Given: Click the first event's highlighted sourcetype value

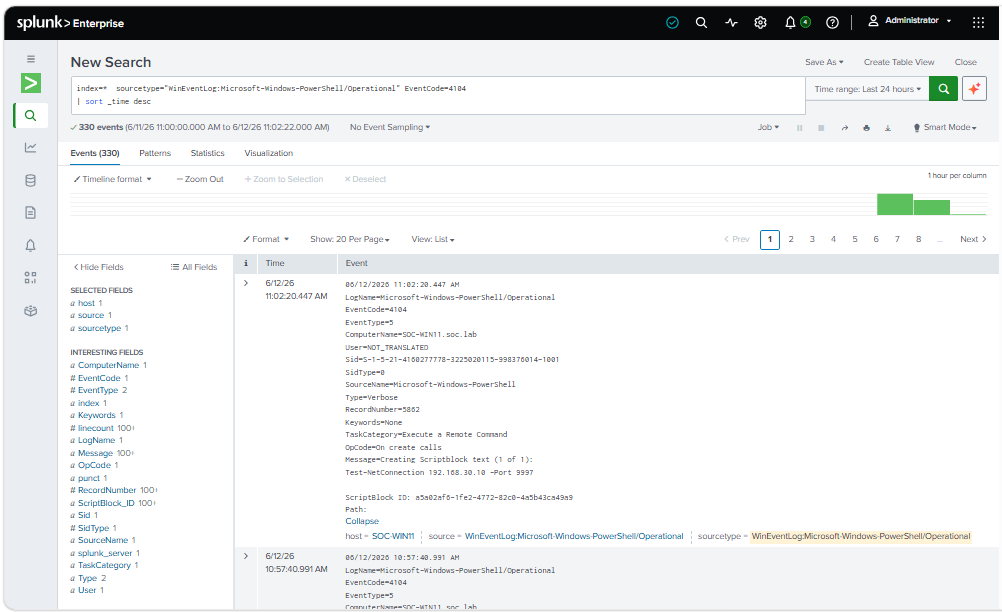Looking at the screenshot, I should point(861,536).
